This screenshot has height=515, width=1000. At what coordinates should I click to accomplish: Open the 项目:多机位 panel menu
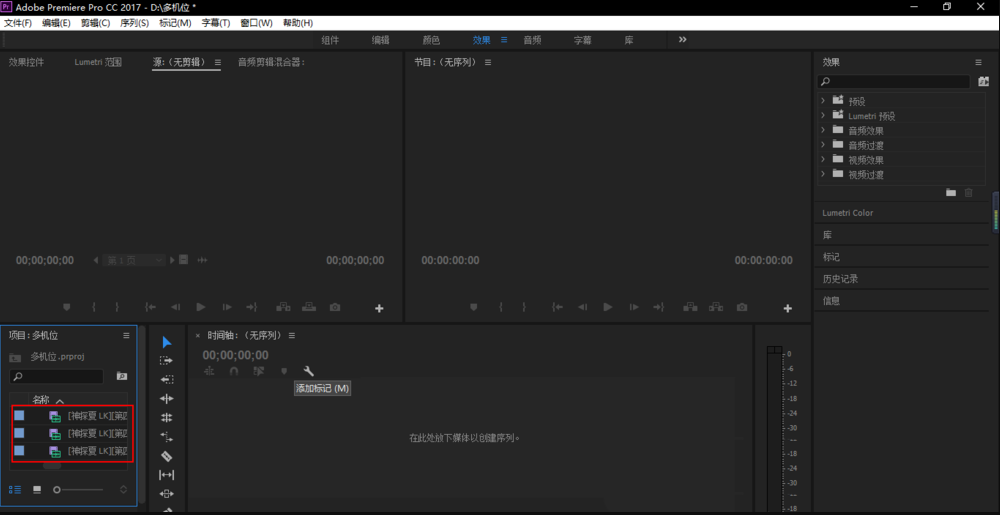tap(126, 335)
